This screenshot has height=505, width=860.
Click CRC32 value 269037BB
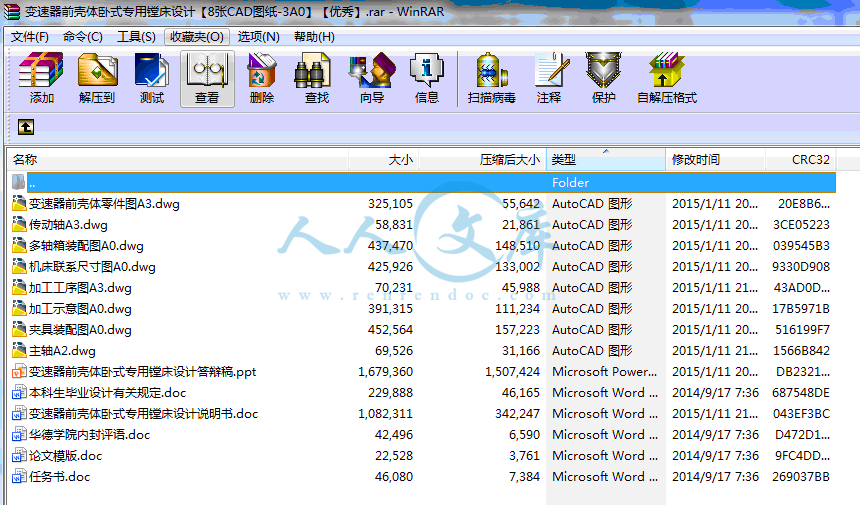click(x=801, y=476)
